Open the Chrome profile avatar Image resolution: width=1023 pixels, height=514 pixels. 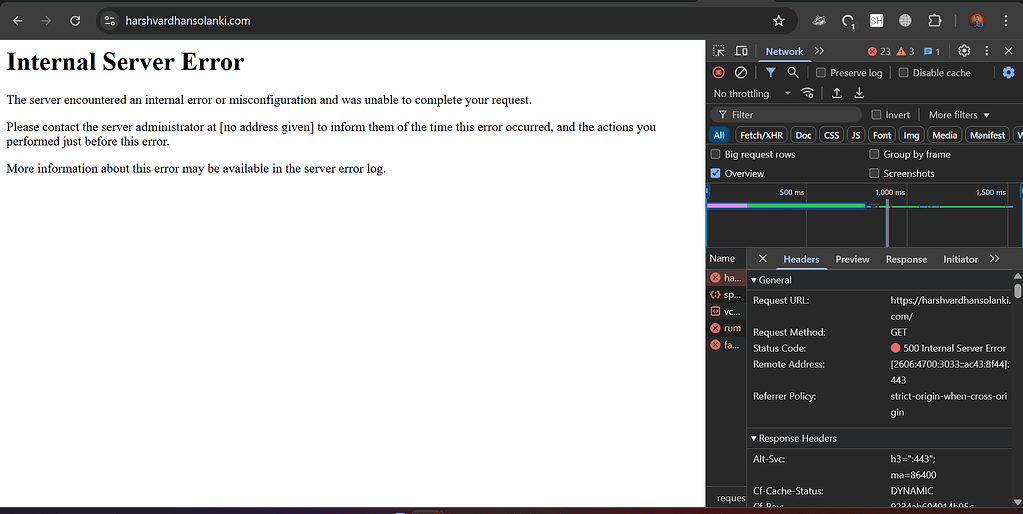[977, 21]
